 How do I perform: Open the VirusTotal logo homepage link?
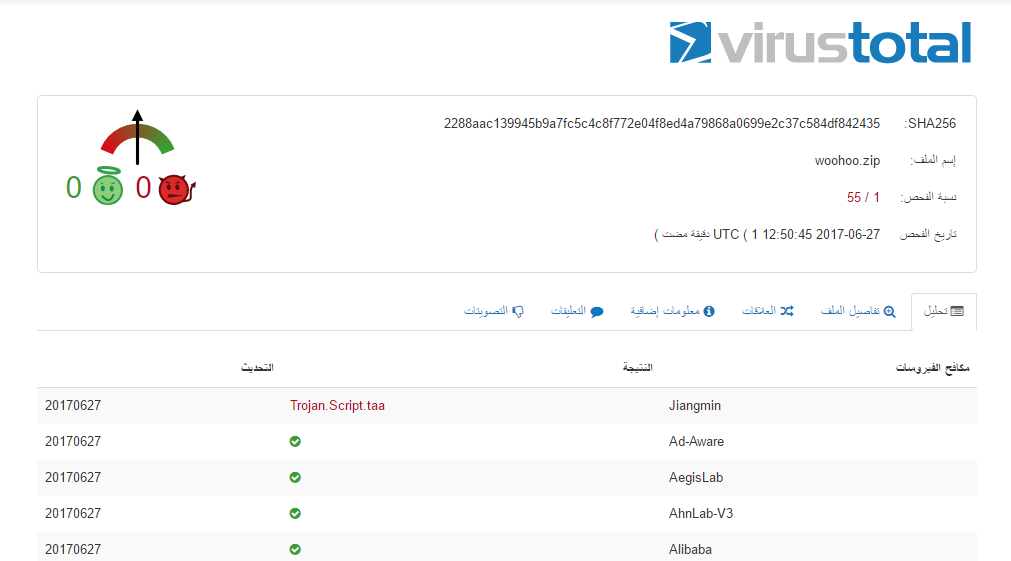[x=820, y=43]
